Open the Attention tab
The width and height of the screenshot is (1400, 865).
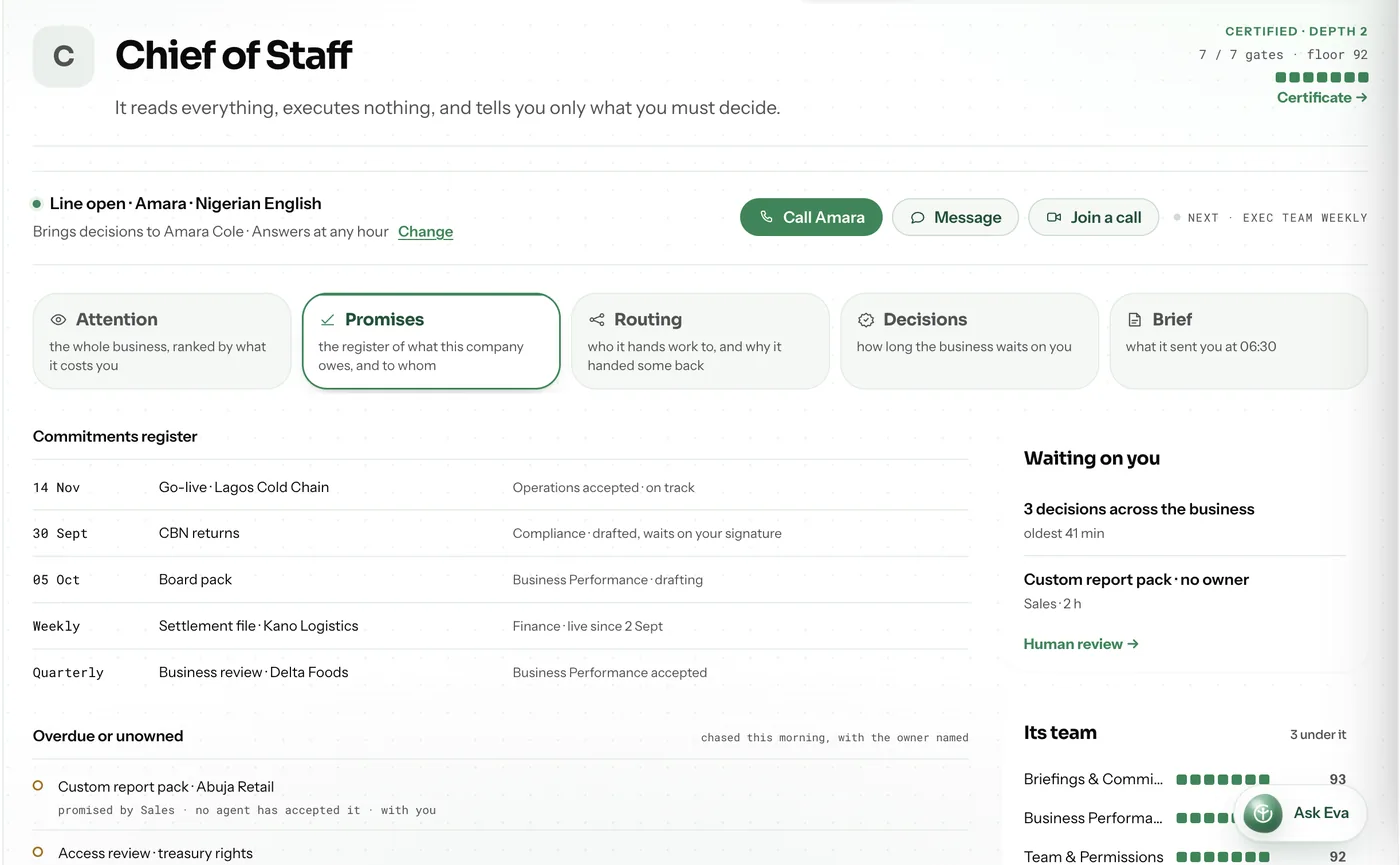point(162,341)
